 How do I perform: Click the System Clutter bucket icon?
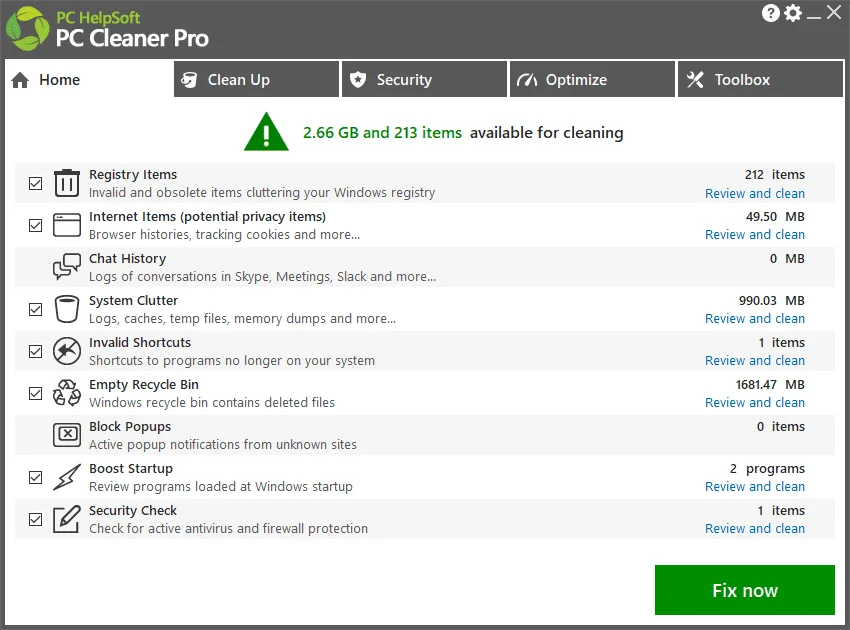67,309
